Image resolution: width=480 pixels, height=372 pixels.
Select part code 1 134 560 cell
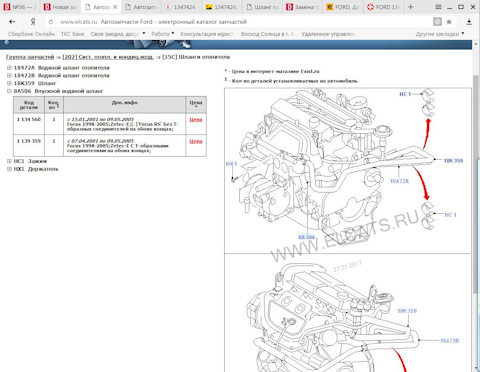pyautogui.click(x=29, y=124)
